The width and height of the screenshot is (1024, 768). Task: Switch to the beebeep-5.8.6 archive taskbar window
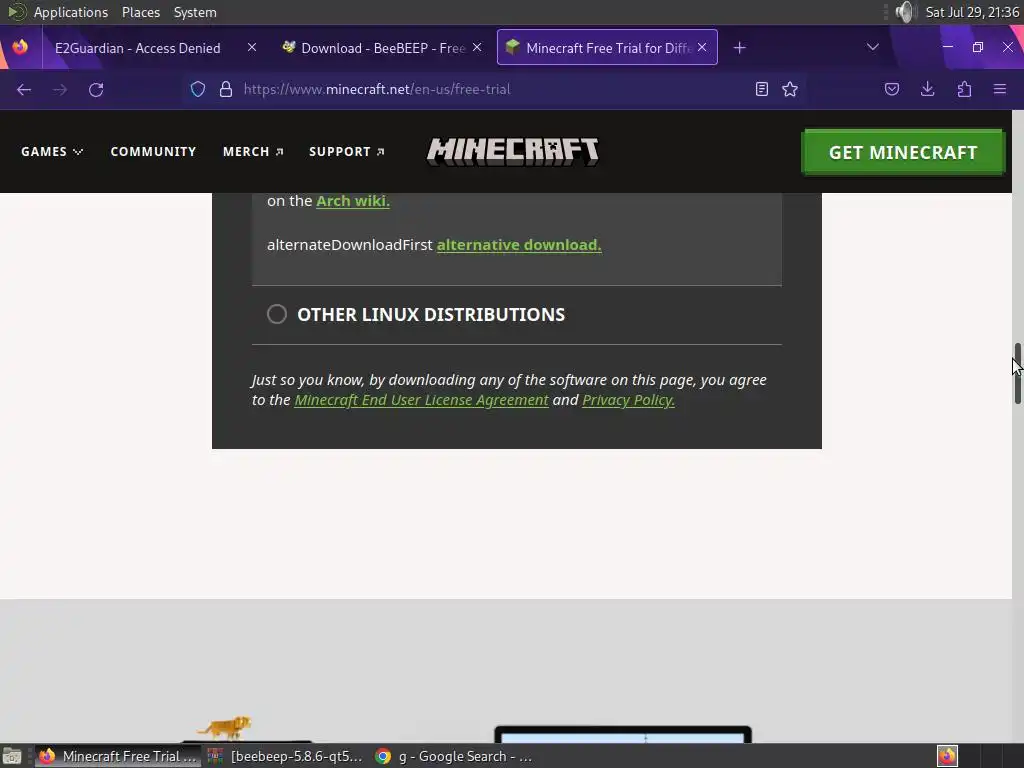tap(285, 756)
